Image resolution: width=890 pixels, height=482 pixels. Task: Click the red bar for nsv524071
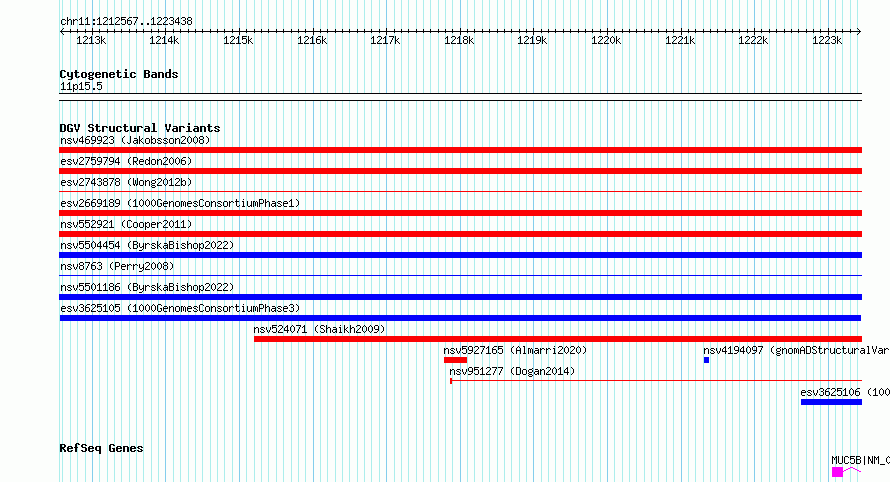click(x=558, y=339)
